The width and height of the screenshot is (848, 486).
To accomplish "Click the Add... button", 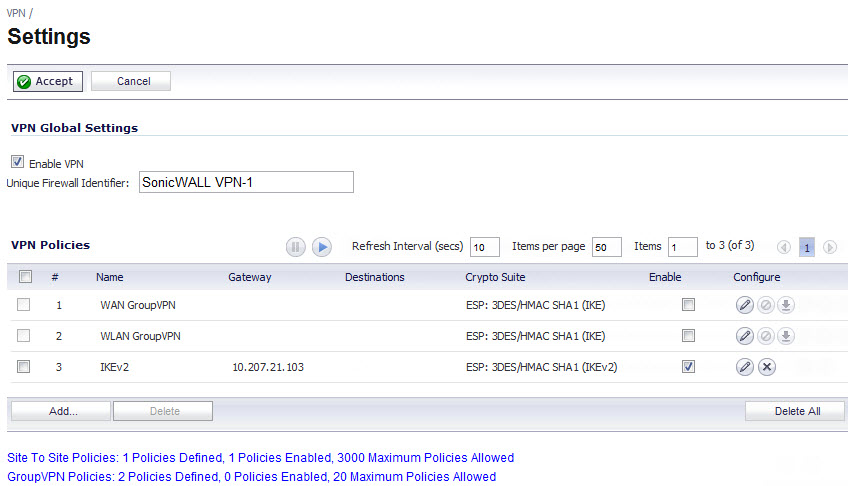I will [61, 411].
